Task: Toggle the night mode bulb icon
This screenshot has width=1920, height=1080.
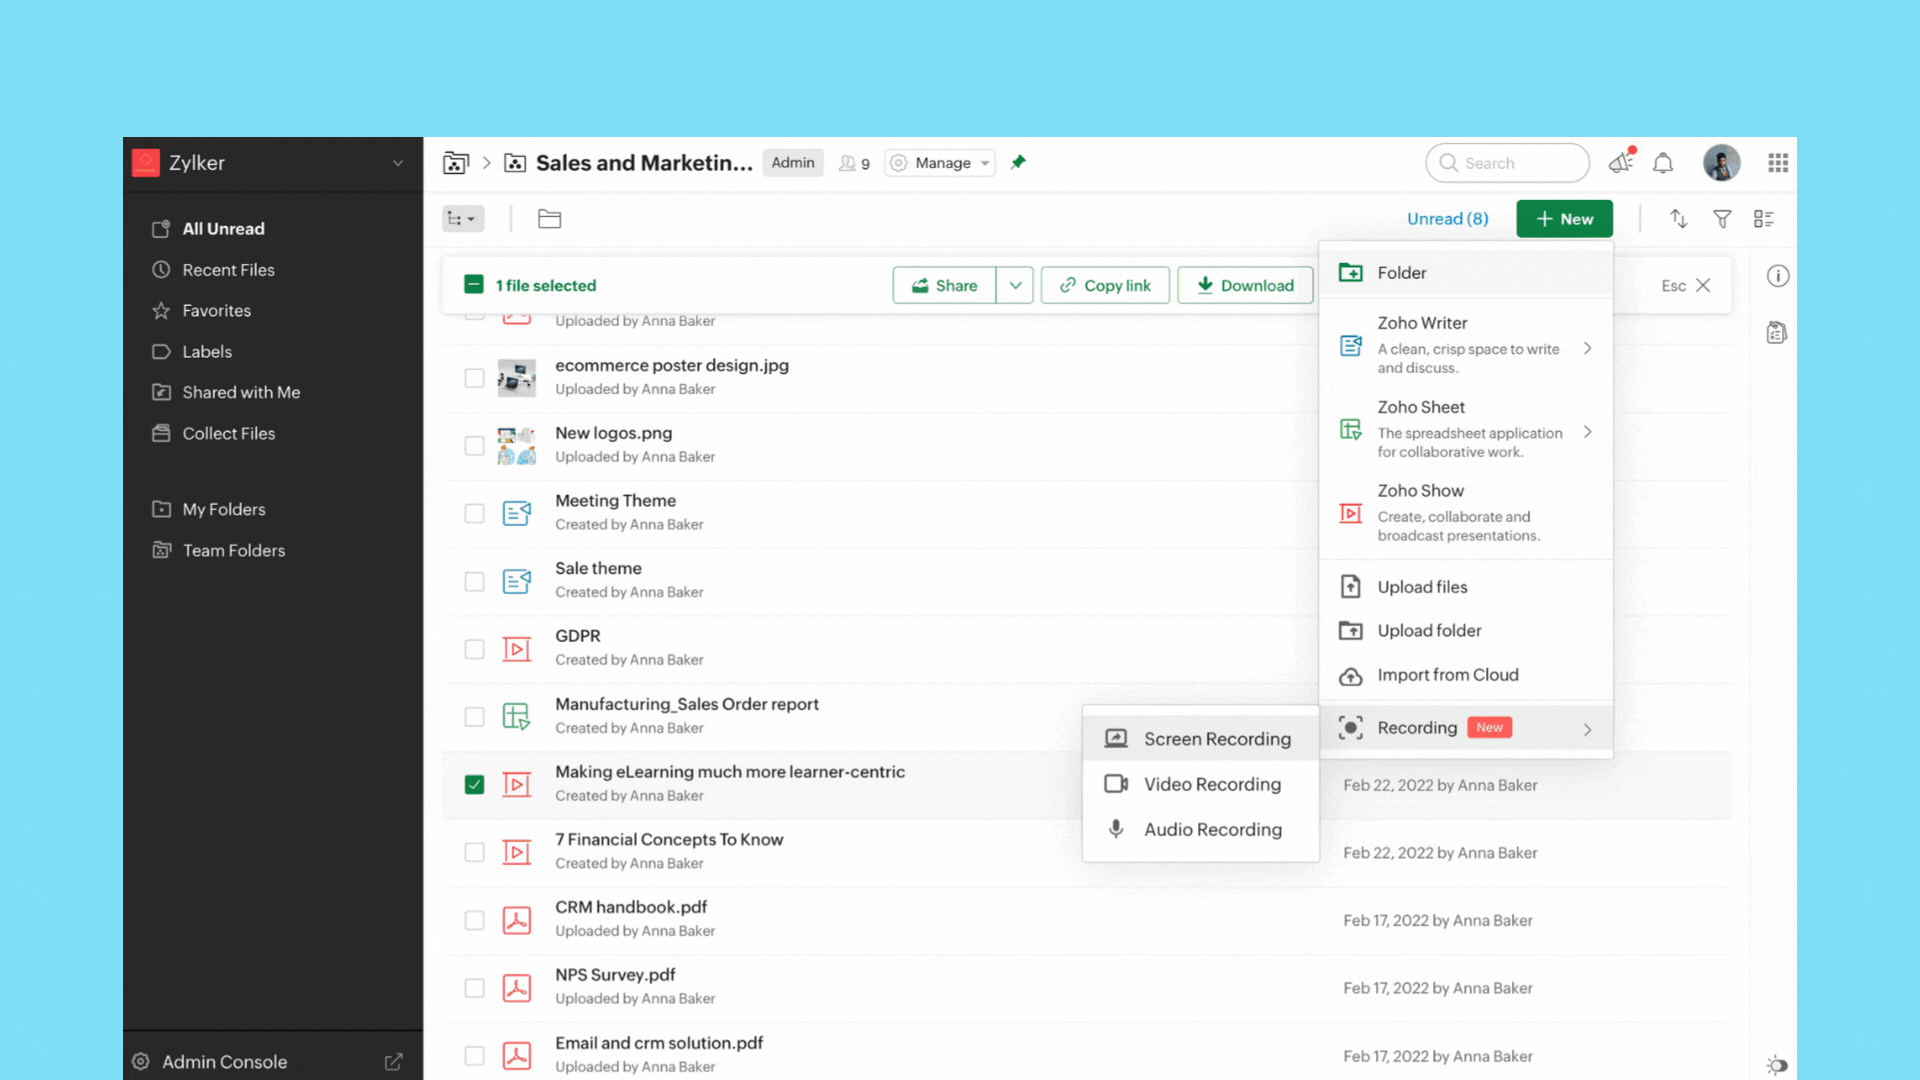Action: [x=1777, y=1065]
